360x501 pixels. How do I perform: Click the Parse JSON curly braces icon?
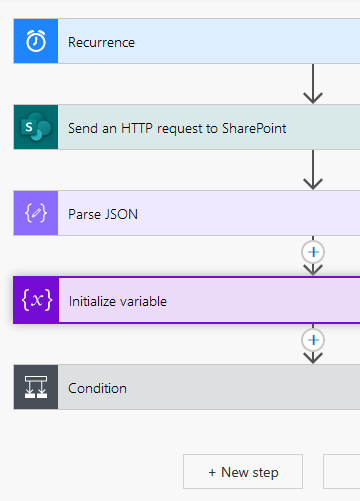click(x=36, y=213)
